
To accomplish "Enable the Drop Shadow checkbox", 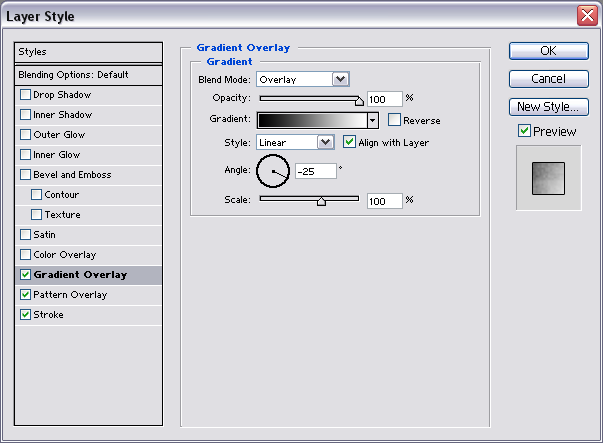I will [25, 95].
